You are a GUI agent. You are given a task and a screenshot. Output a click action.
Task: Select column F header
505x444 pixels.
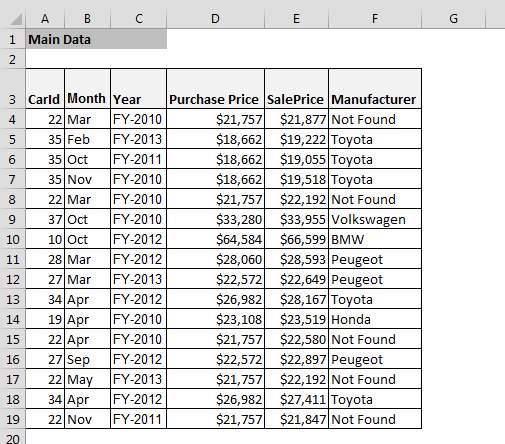click(x=375, y=19)
